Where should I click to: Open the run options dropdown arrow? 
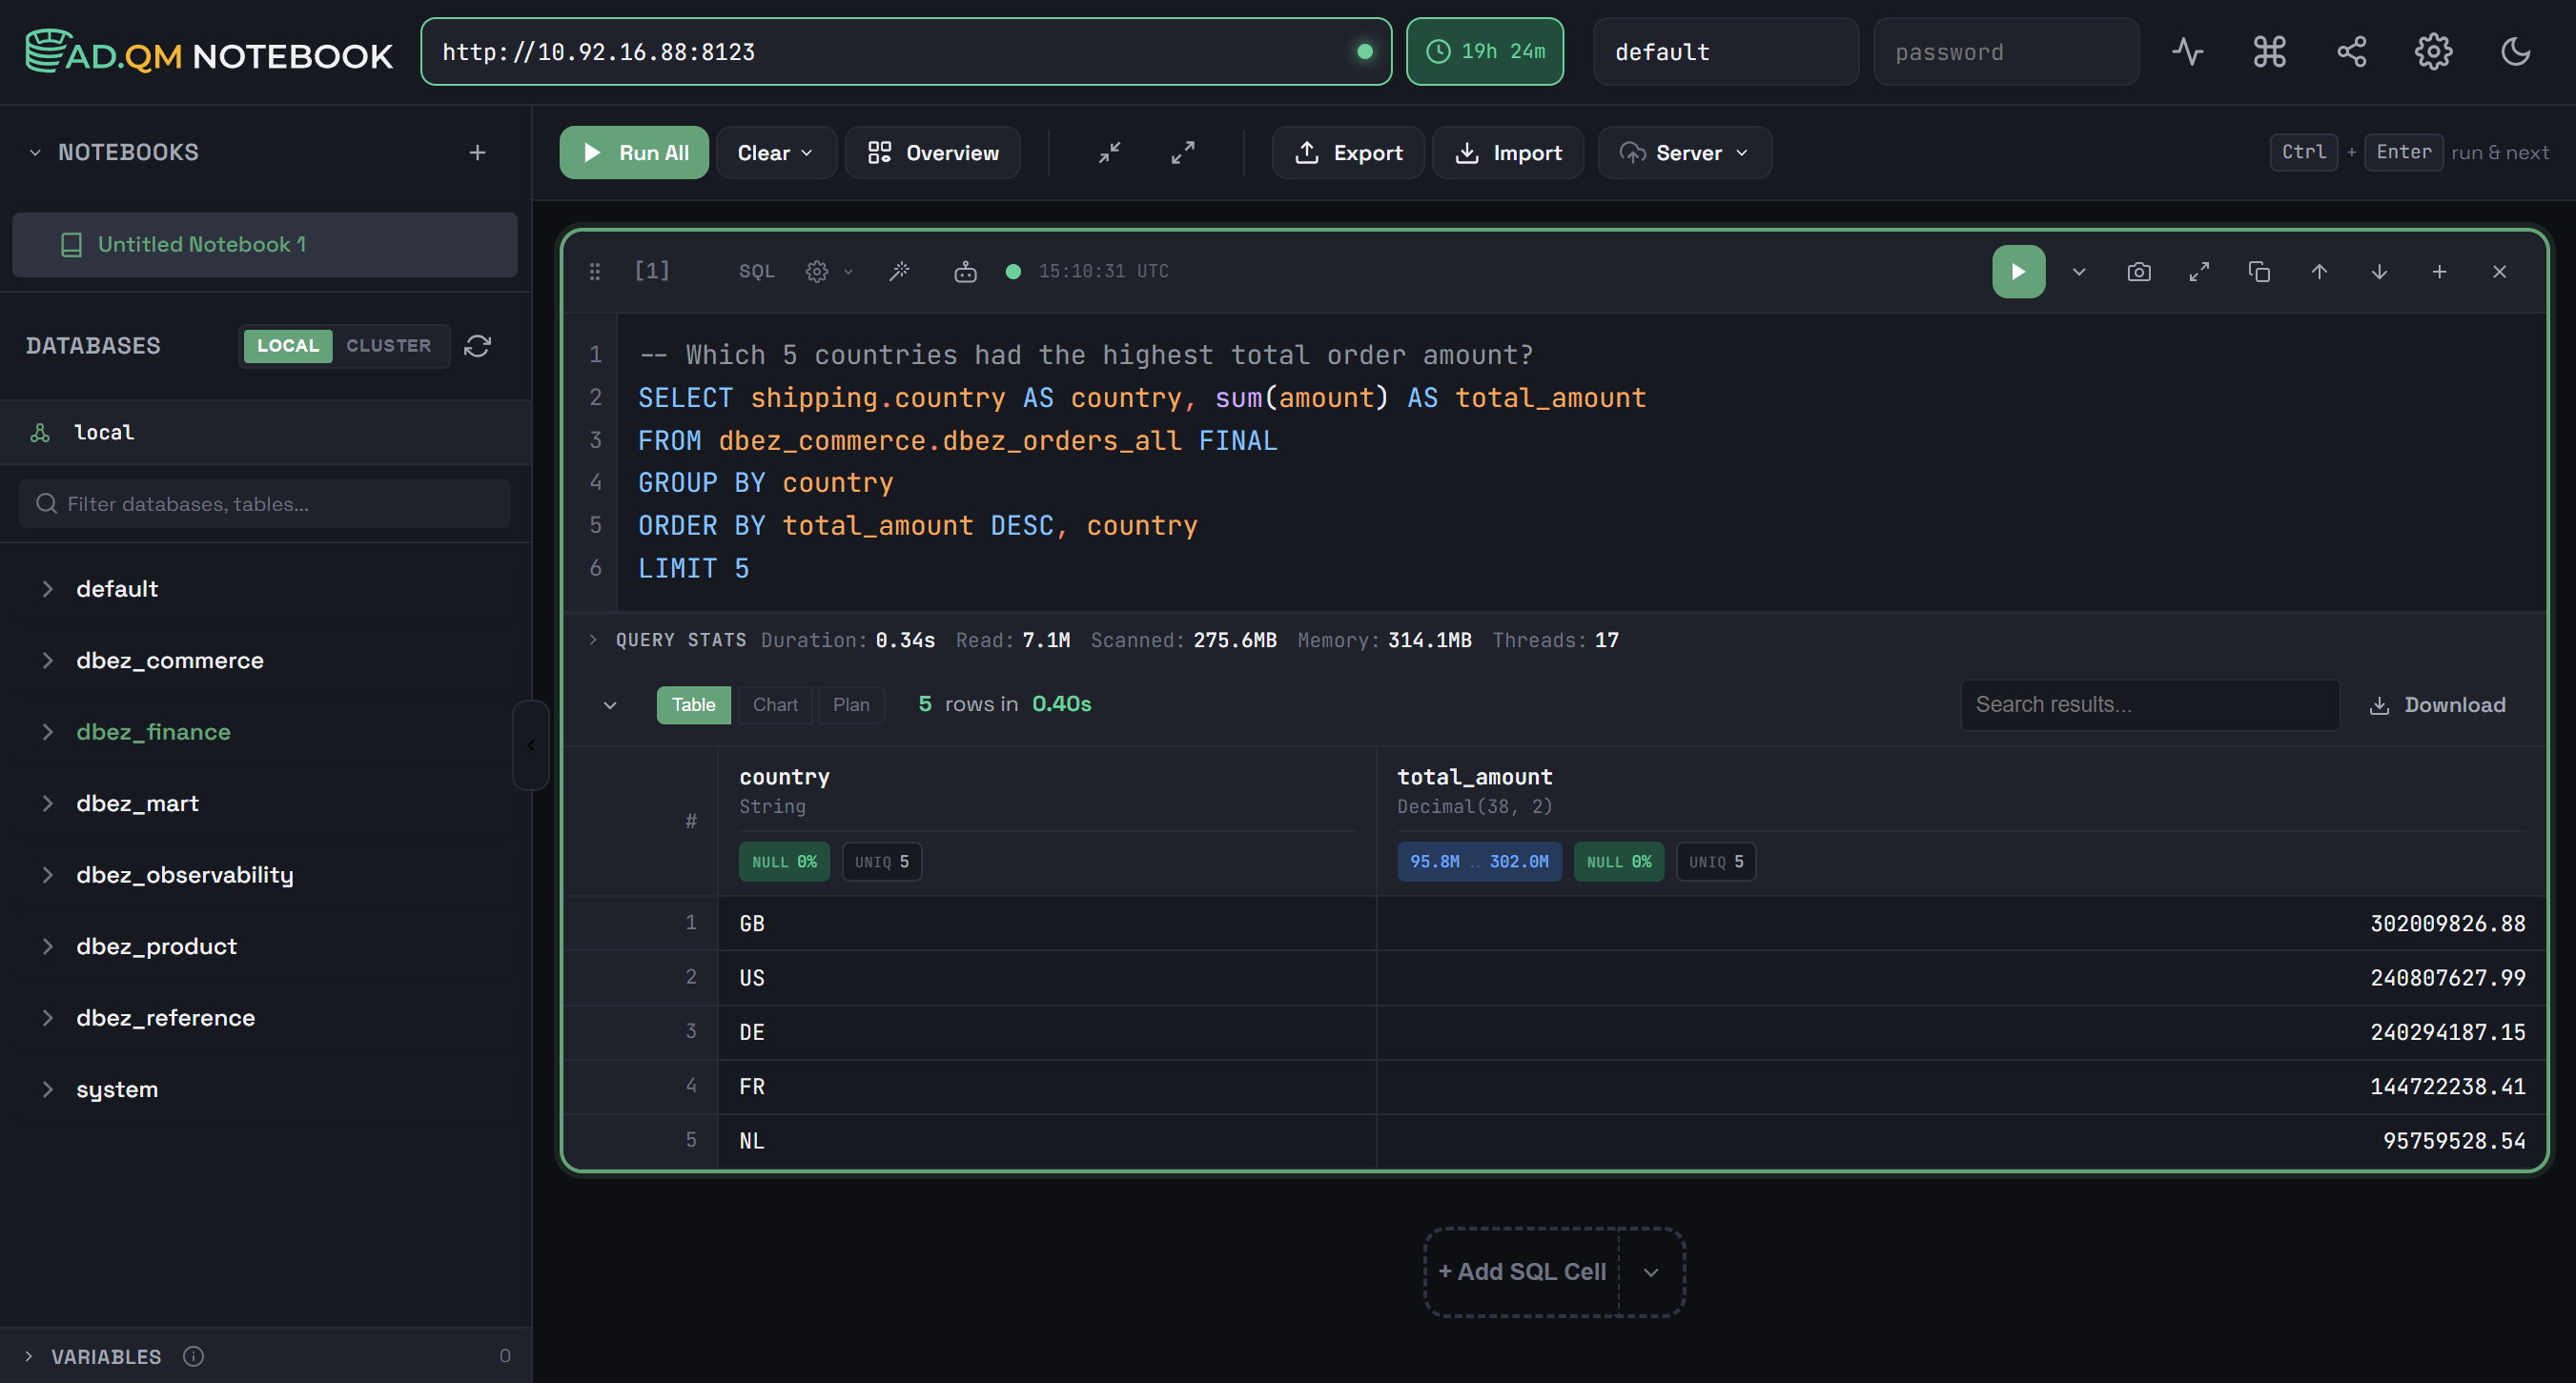coord(2078,271)
